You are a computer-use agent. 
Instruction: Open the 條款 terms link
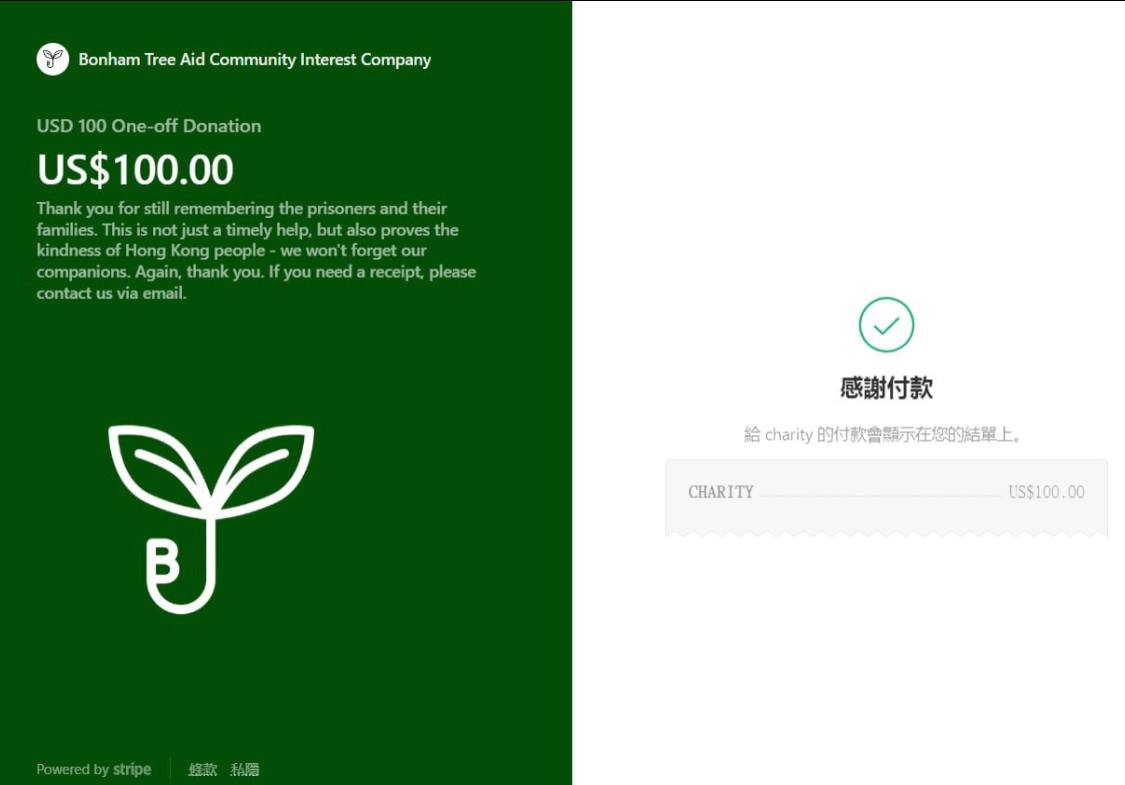click(202, 769)
